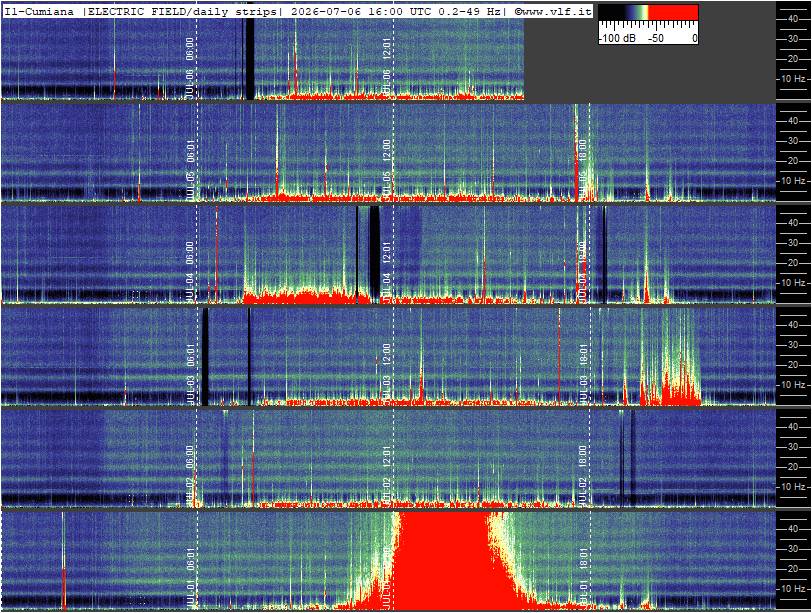The height and width of the screenshot is (613, 812).
Task: Click the I1-Cumiana station title text
Action: click(x=40, y=11)
